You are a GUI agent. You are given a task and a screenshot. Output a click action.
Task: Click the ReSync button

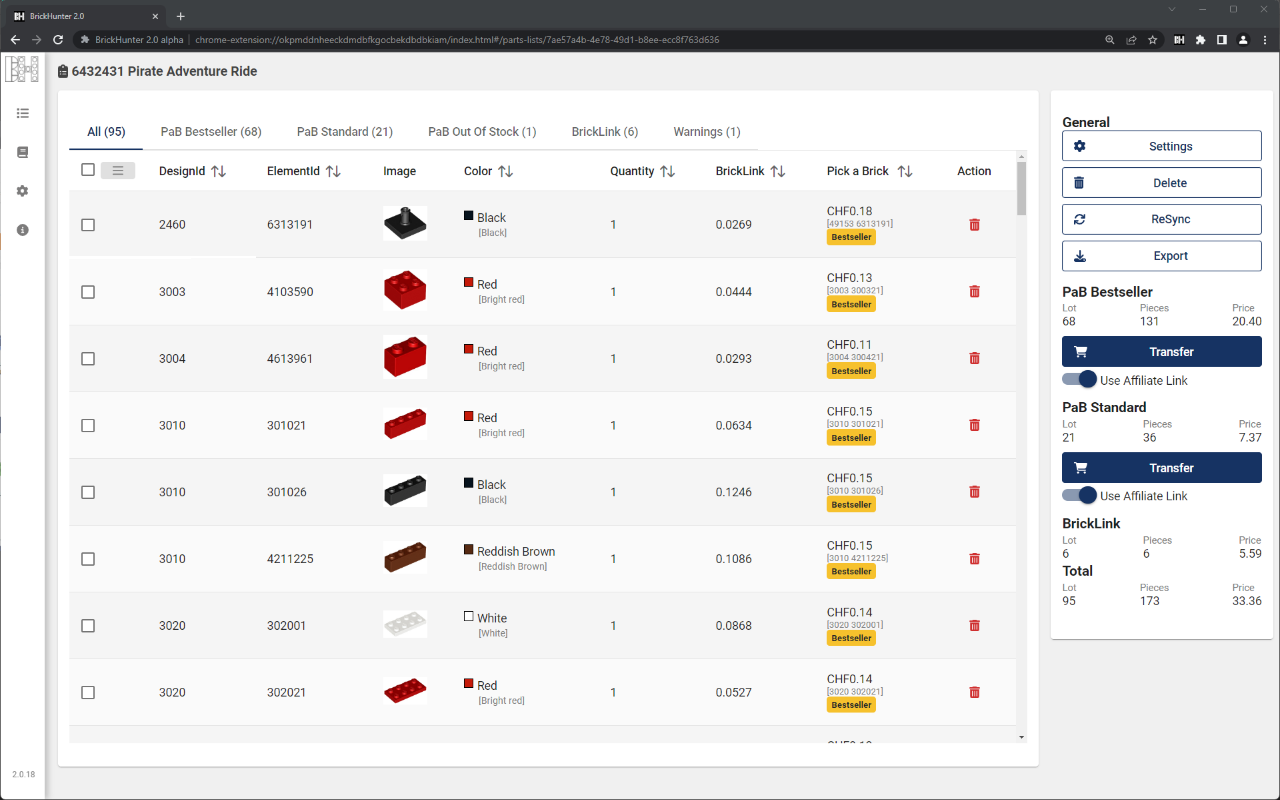pyautogui.click(x=1161, y=219)
